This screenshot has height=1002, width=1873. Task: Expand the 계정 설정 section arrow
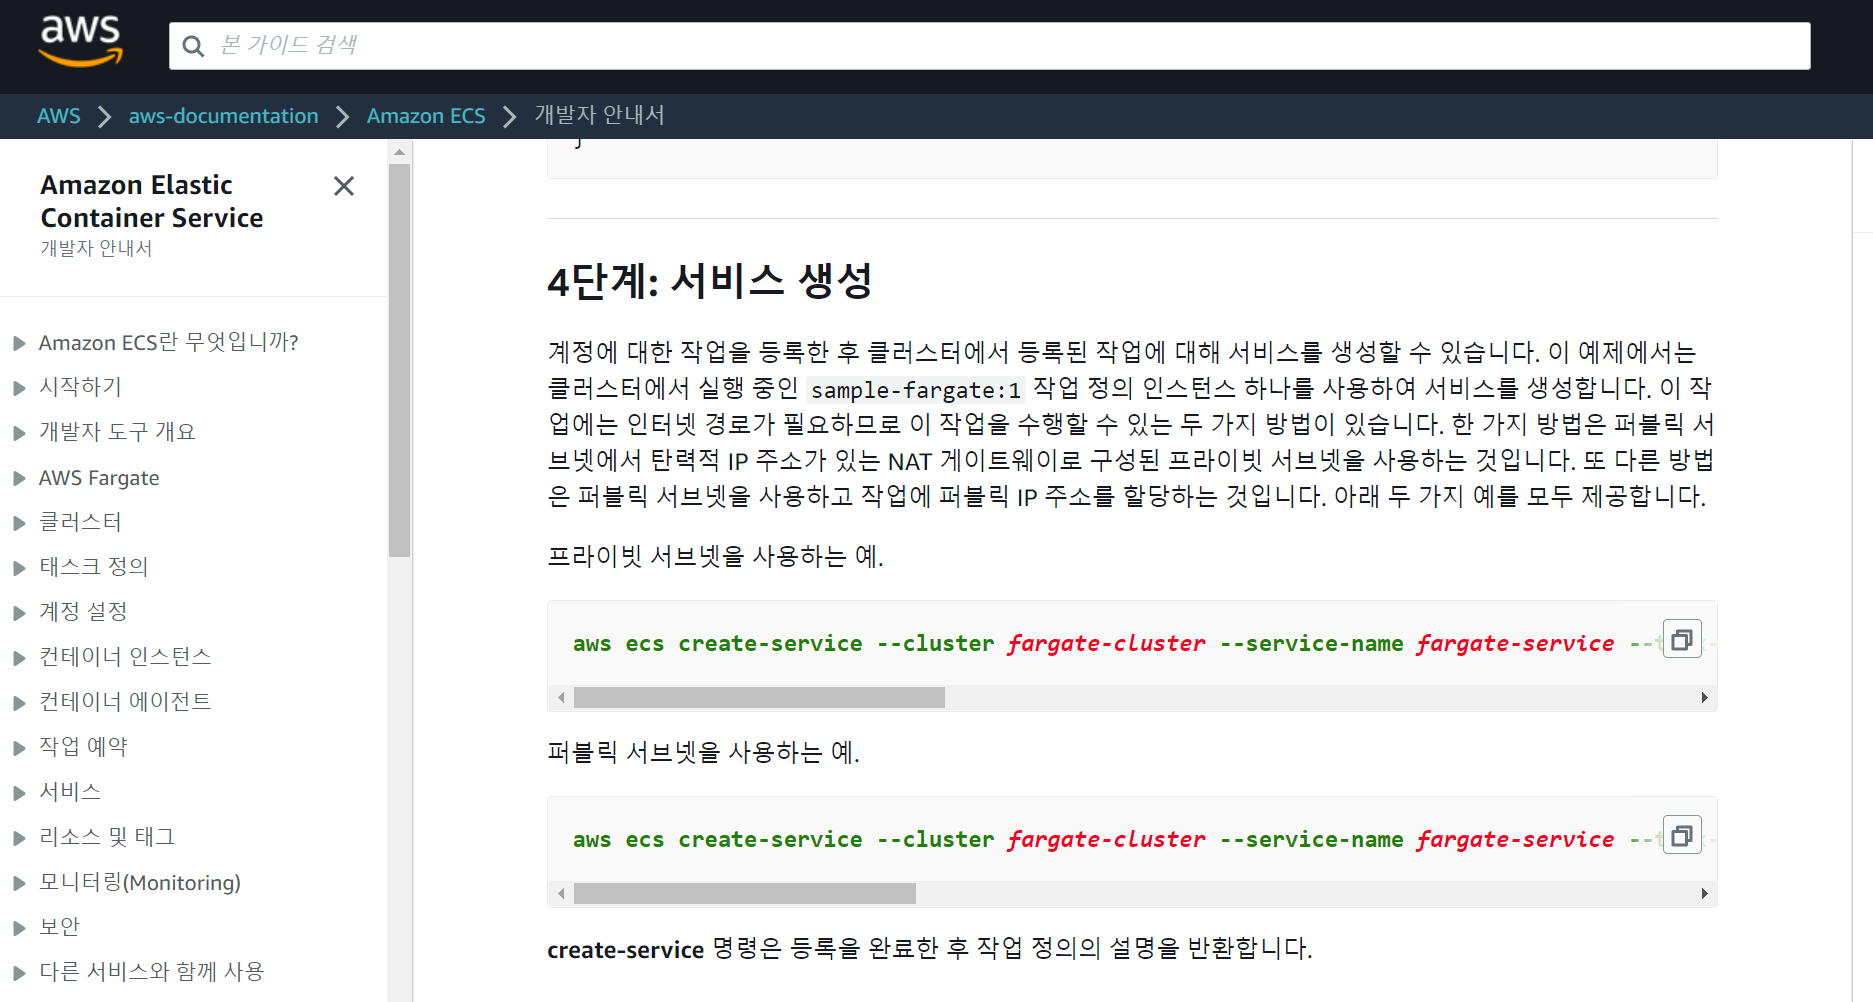(19, 613)
